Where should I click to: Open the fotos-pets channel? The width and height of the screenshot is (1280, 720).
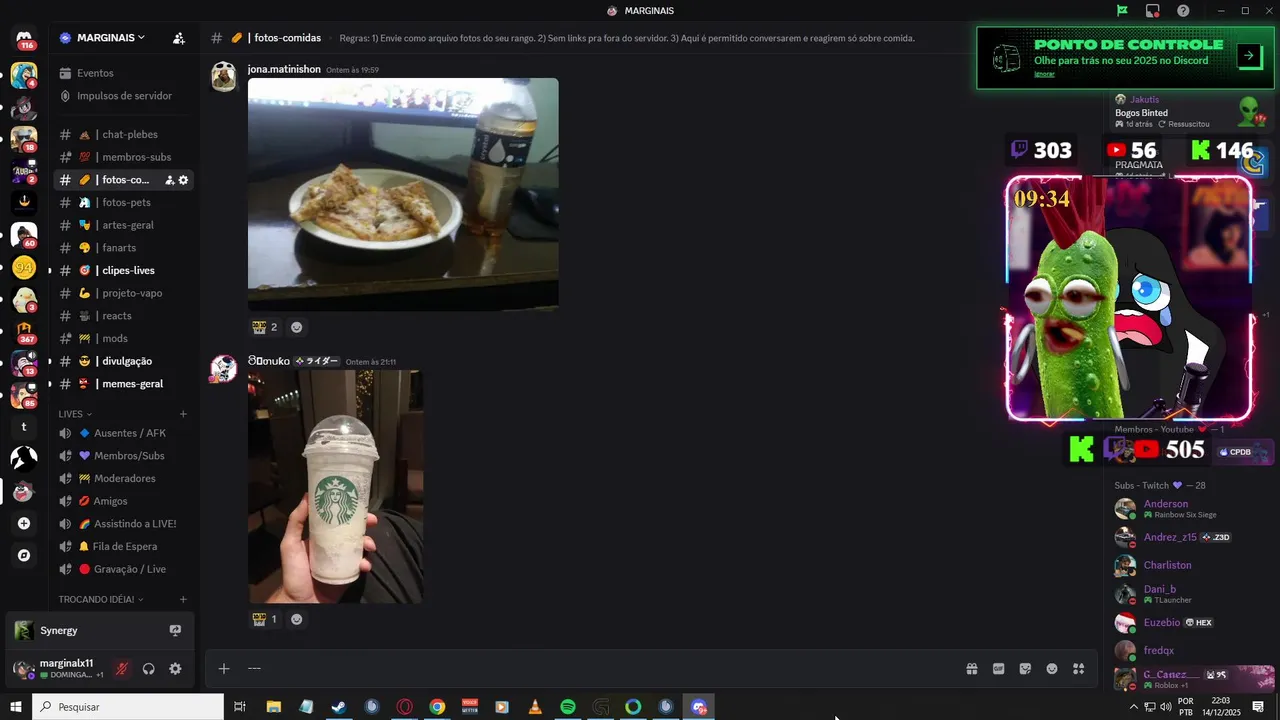(122, 202)
